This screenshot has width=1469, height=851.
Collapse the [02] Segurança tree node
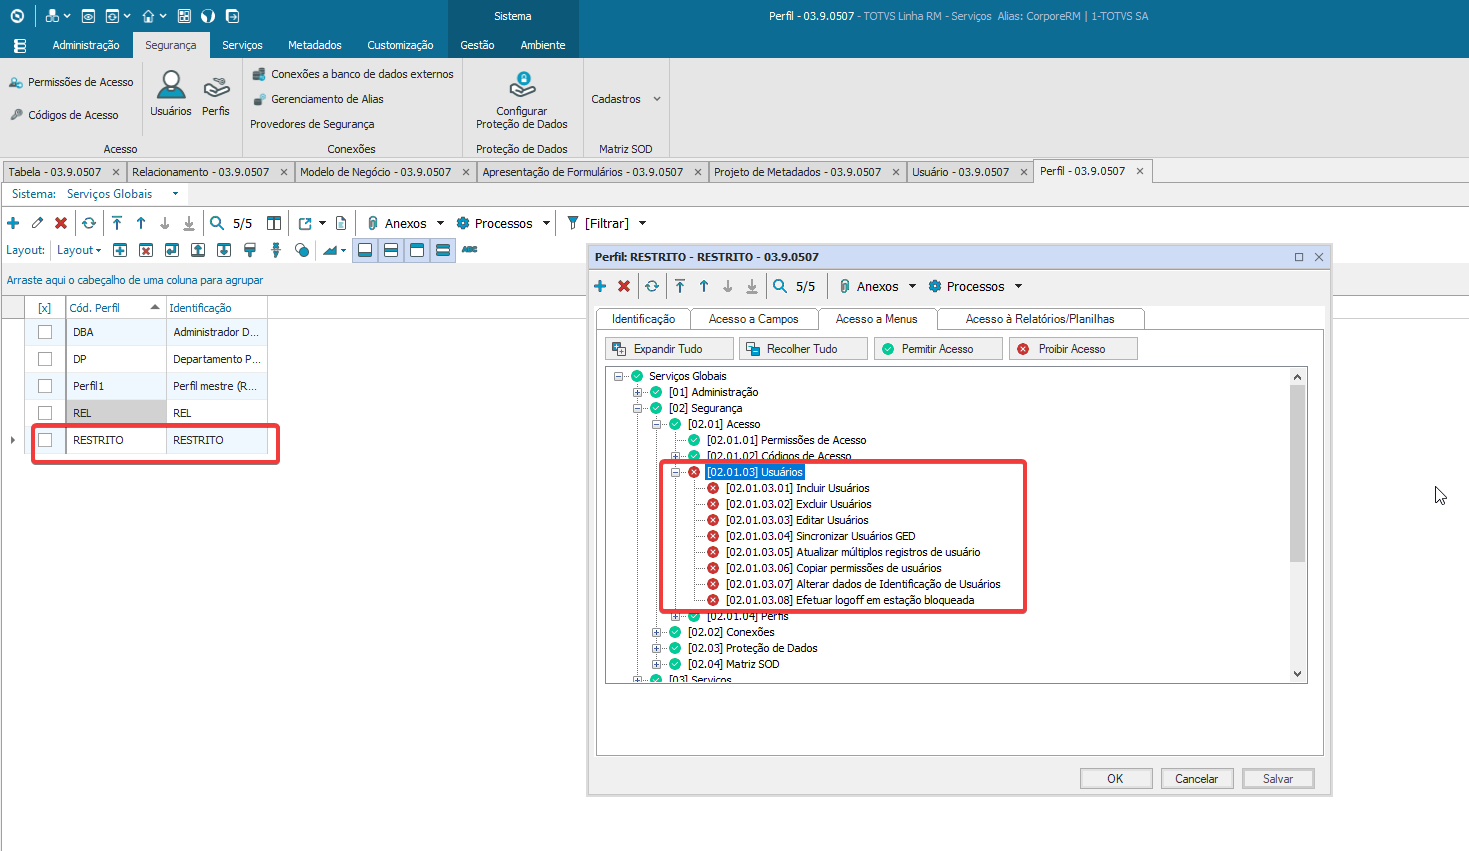(x=637, y=408)
